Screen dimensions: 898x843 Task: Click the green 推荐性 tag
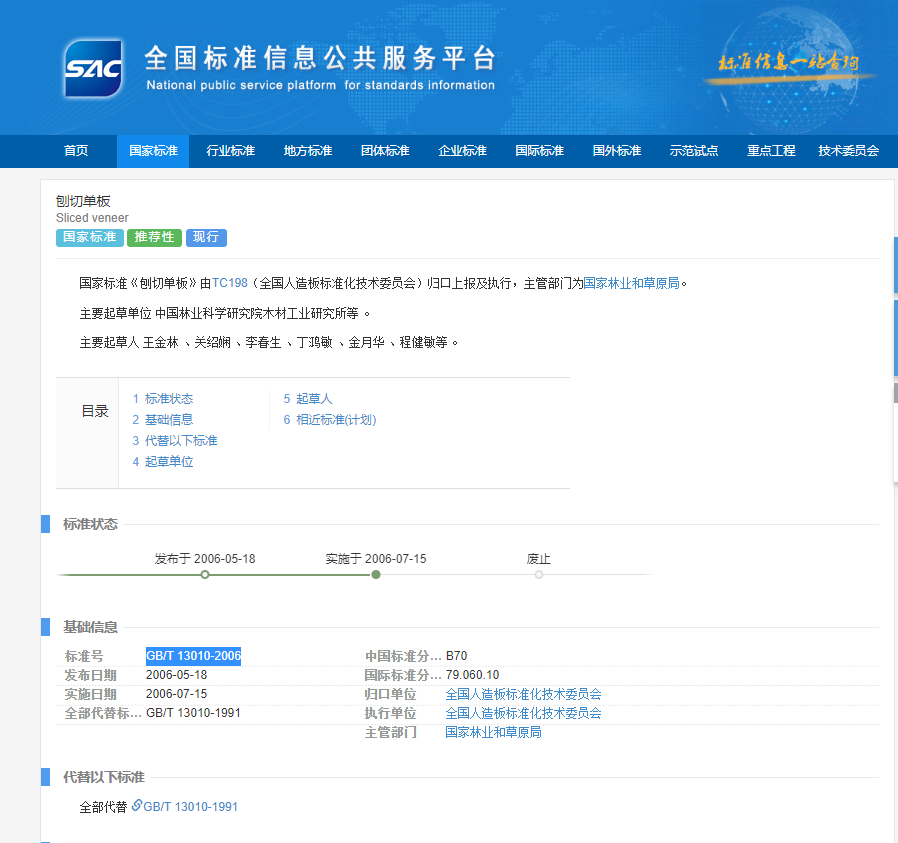(154, 237)
